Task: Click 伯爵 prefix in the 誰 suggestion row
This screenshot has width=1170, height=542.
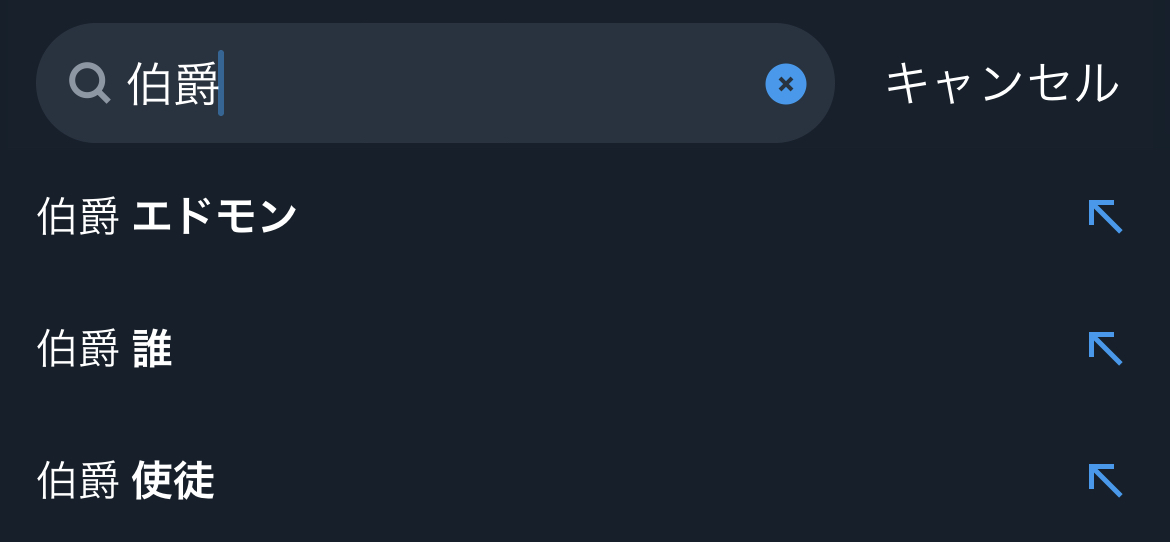Action: (78, 349)
